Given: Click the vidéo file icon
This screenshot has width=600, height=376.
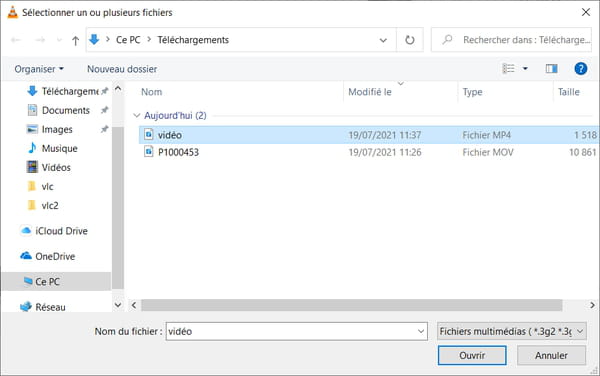Looking at the screenshot, I should pos(149,135).
